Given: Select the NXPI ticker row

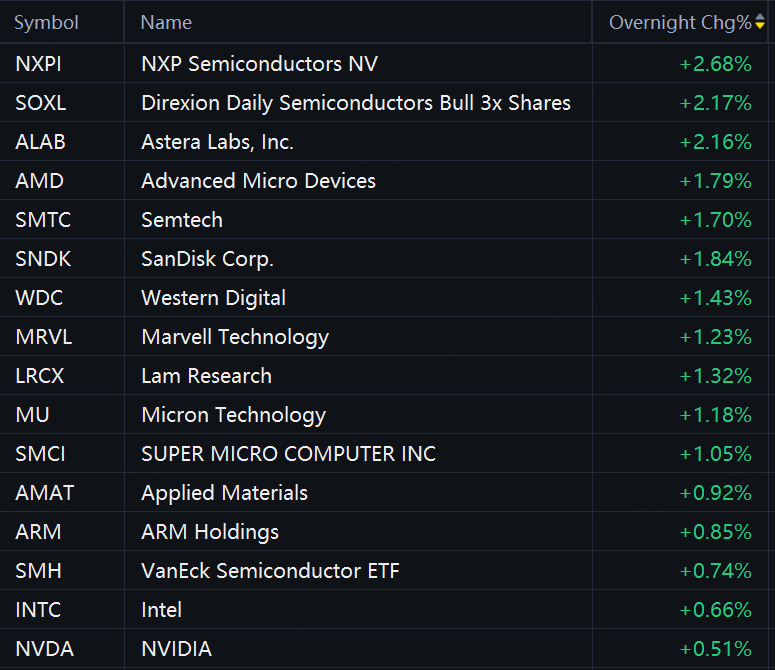Looking at the screenshot, I should pyautogui.click(x=37, y=65).
